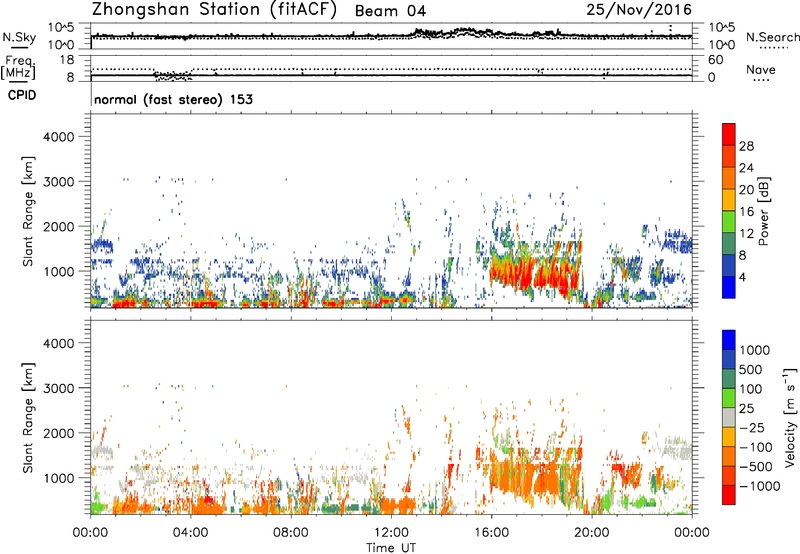Select the 'Power [dB]' colorbar title
Screen dimensions: 800x554
tap(763, 211)
